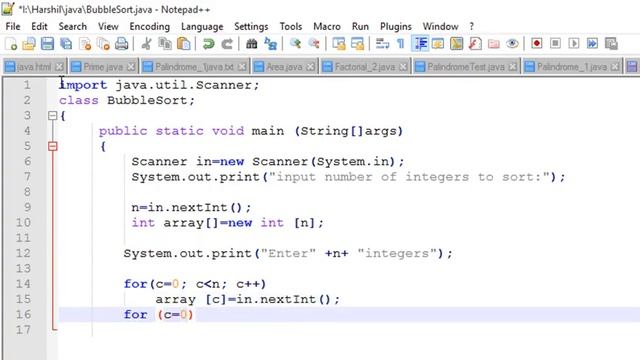Open the Plugins menu
Viewport: 640px width, 360px height.
[x=396, y=27]
